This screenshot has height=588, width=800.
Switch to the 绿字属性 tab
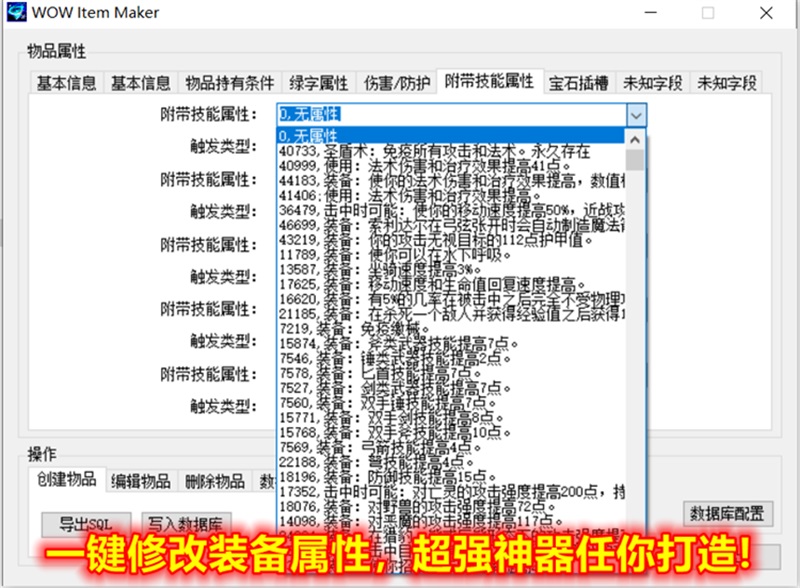pos(318,83)
